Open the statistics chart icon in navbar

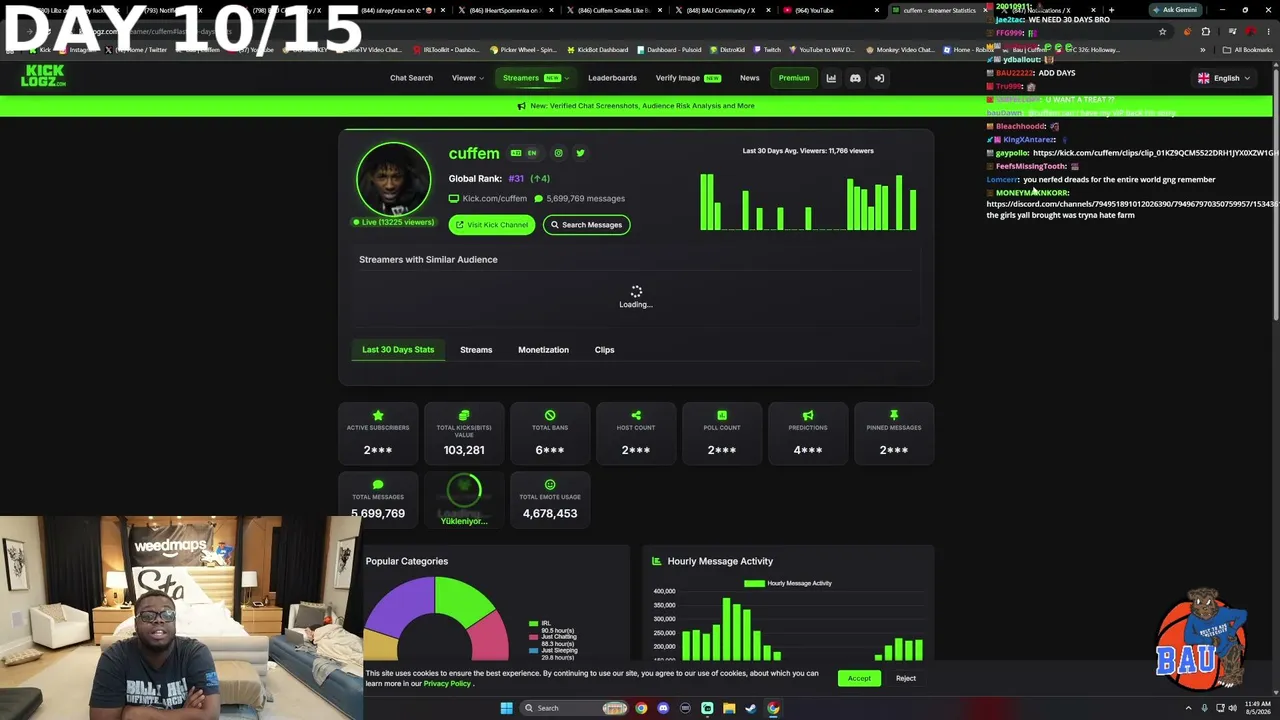(831, 78)
